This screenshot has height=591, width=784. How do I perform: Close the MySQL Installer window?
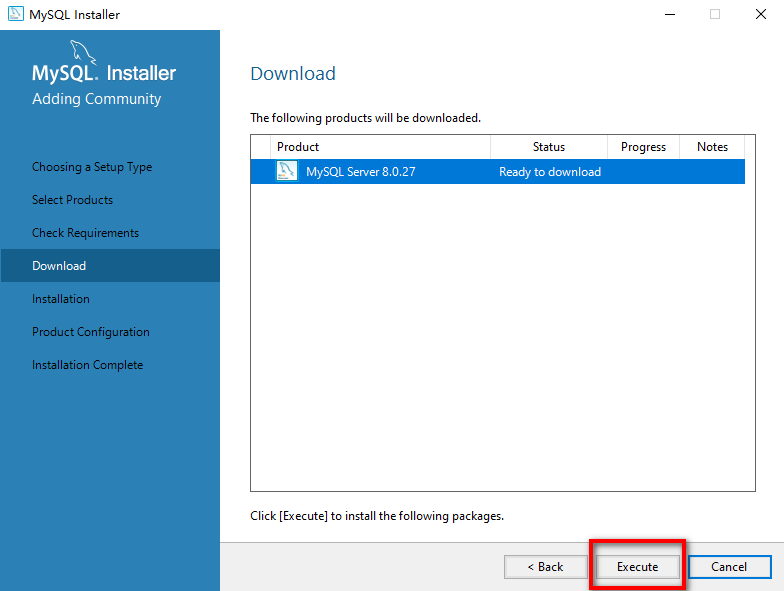tap(761, 14)
